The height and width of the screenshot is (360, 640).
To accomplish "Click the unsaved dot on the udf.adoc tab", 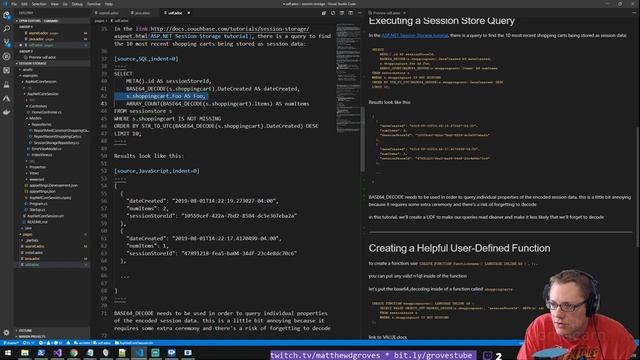I will (x=189, y=13).
